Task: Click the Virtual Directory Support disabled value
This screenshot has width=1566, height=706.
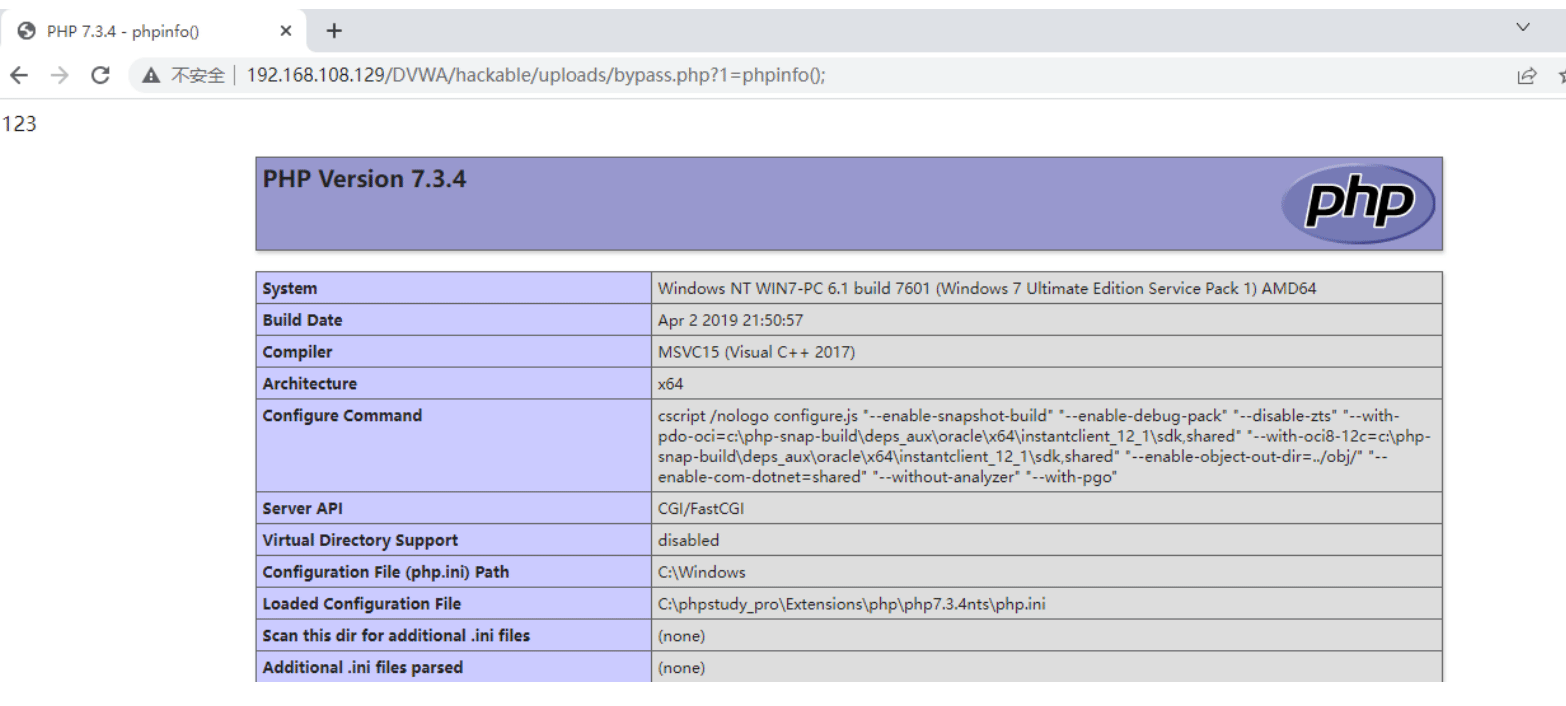Action: pyautogui.click(x=688, y=540)
